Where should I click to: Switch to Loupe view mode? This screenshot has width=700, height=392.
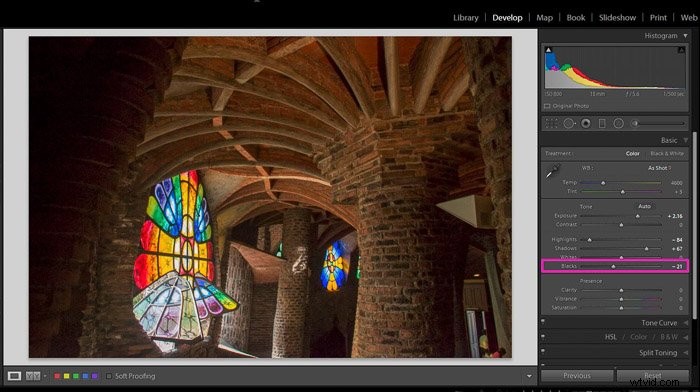click(14, 376)
